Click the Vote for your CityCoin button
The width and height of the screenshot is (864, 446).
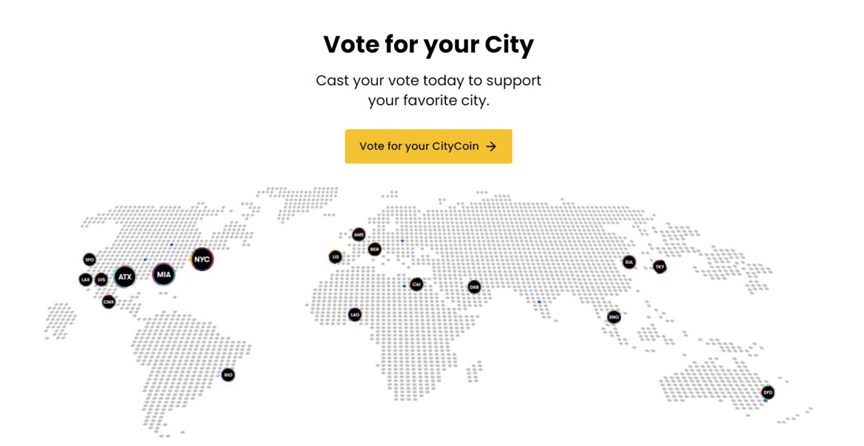point(428,146)
